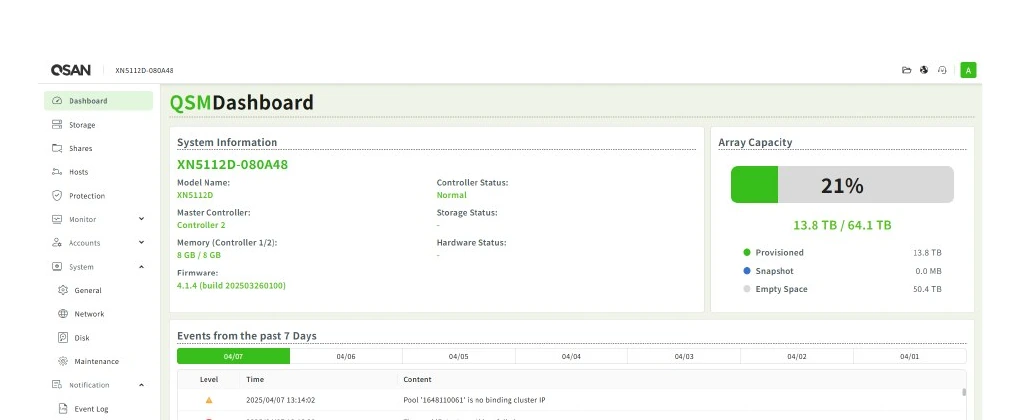Select the 04/02 events tab

click(797, 356)
